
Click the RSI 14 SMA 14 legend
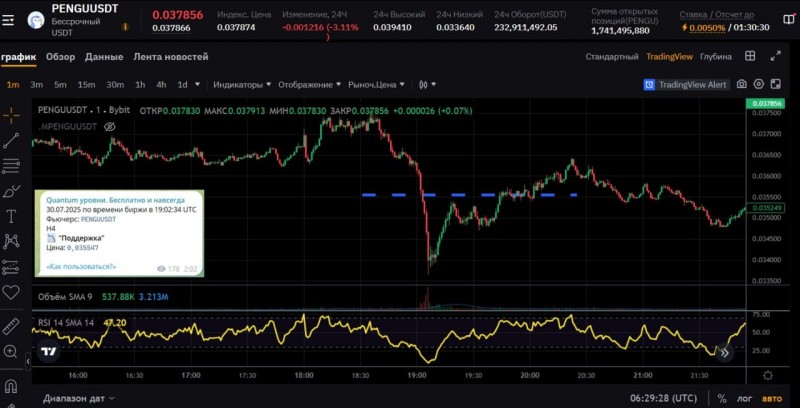[66, 322]
